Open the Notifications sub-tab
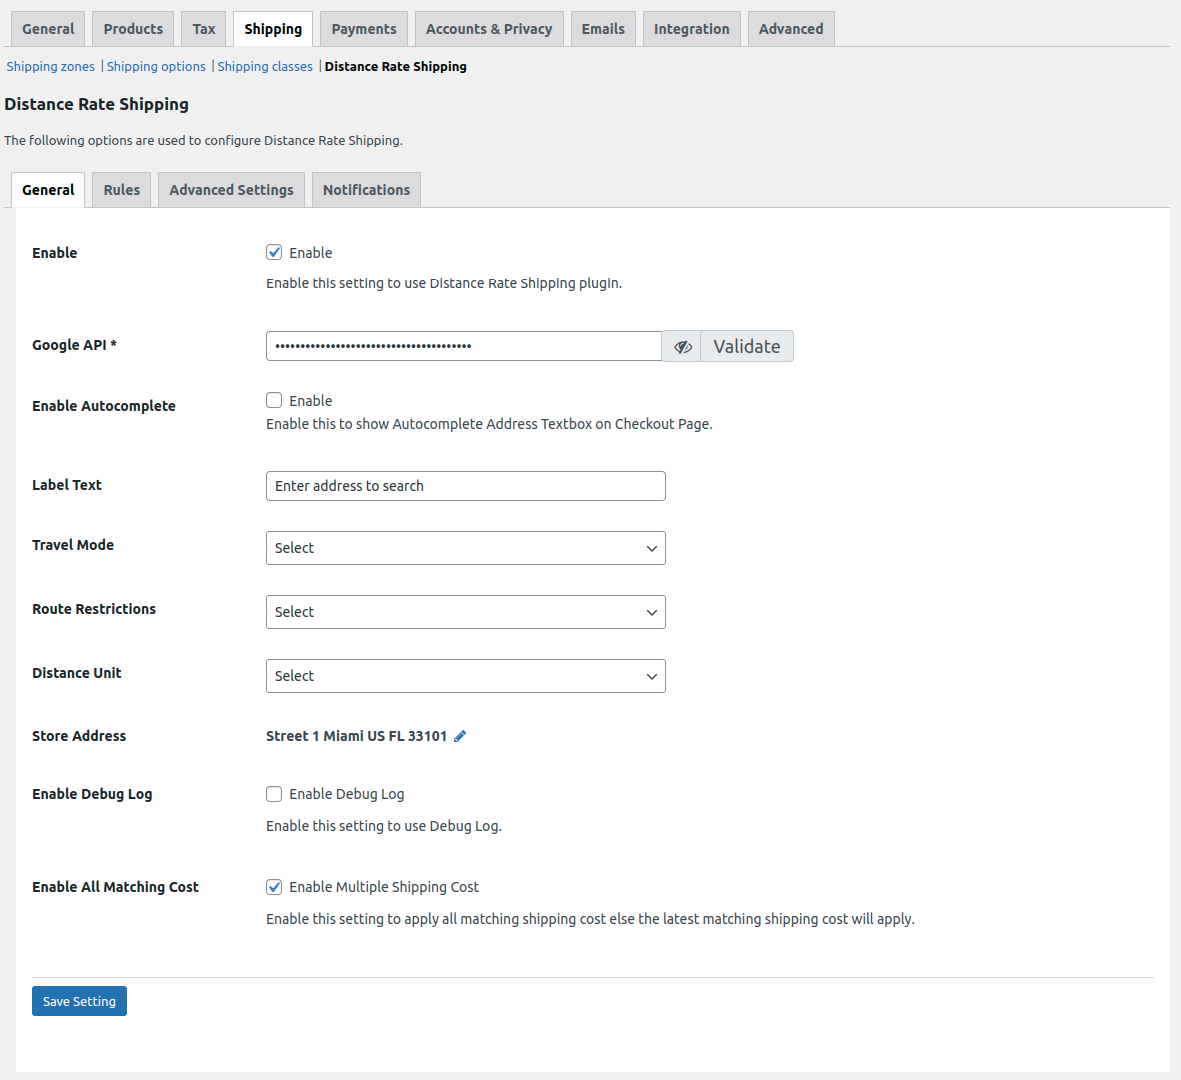The image size is (1181, 1080). (x=367, y=190)
